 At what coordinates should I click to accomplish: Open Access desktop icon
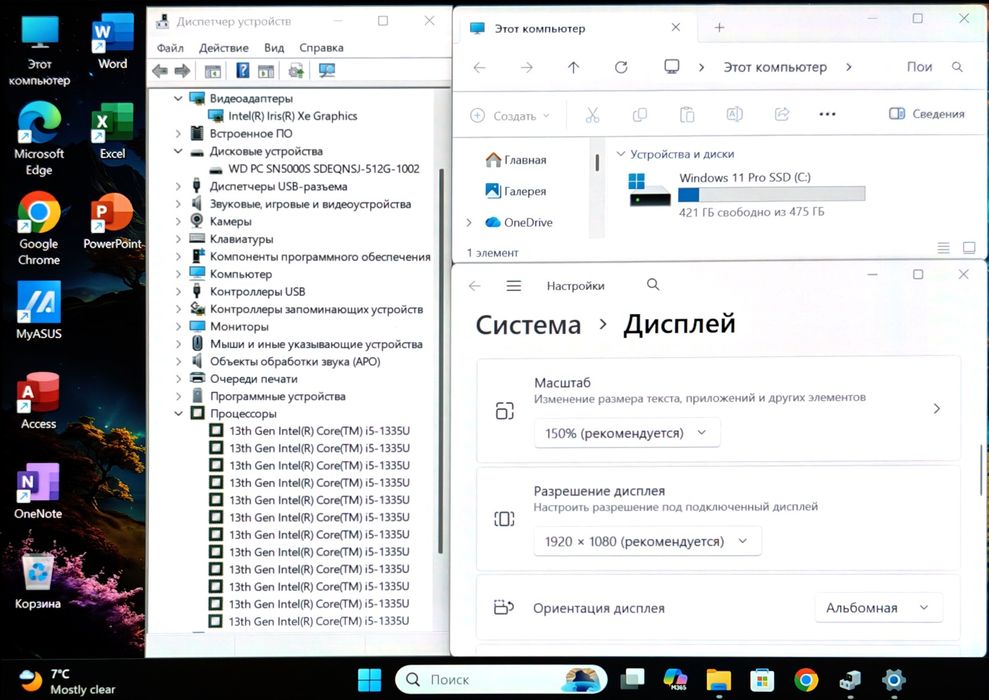tap(38, 401)
